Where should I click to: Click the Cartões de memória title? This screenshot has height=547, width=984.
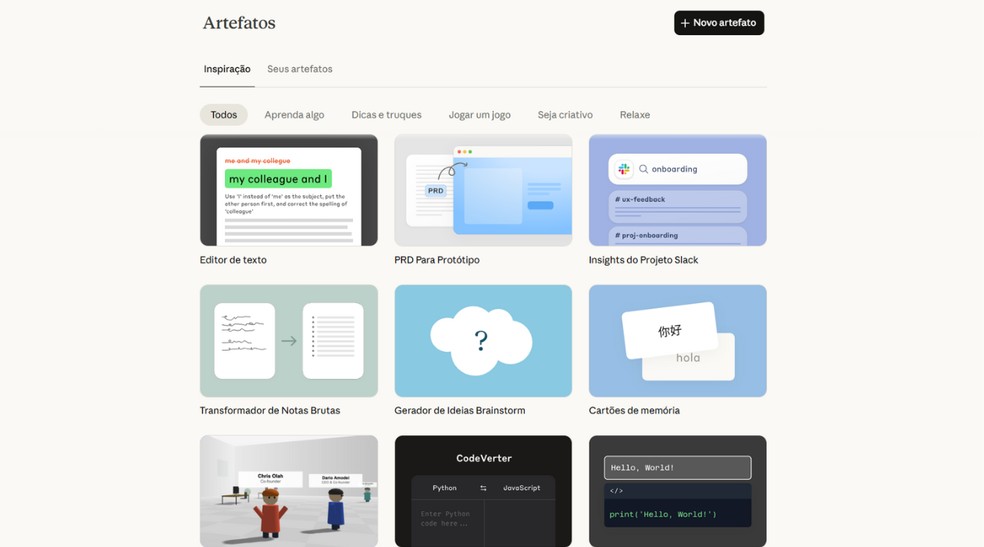pos(634,410)
